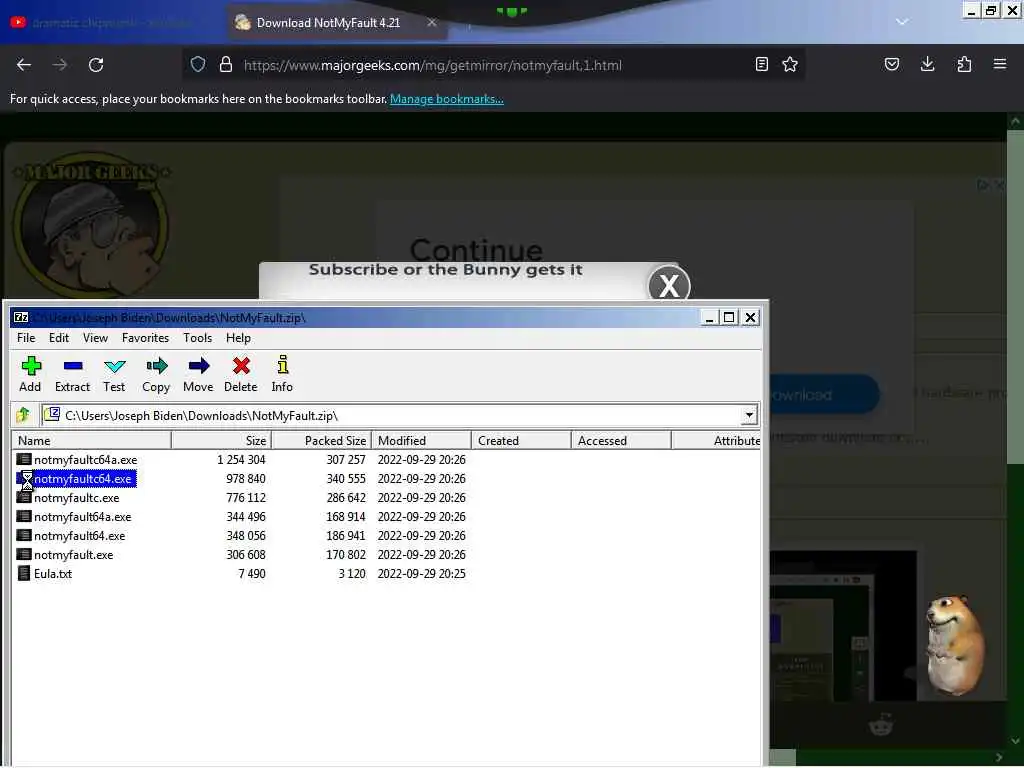The height and width of the screenshot is (768, 1024).
Task: Go back in Firefox
Action: click(x=24, y=65)
